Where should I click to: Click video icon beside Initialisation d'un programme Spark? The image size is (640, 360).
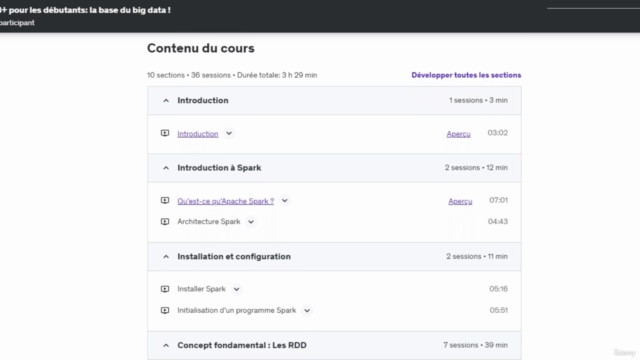pos(165,310)
